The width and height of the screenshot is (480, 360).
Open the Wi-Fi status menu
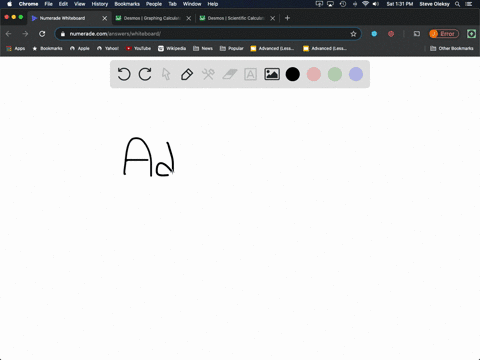click(365, 4)
